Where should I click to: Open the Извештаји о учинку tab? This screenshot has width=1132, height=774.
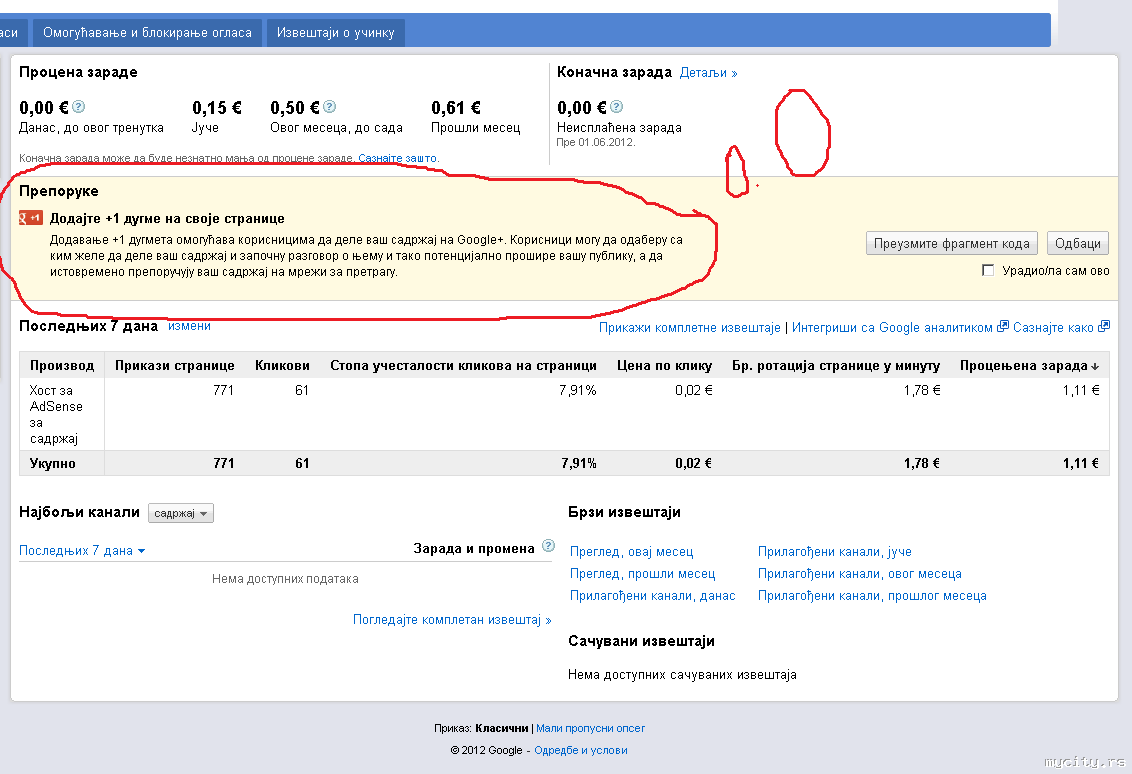click(336, 32)
